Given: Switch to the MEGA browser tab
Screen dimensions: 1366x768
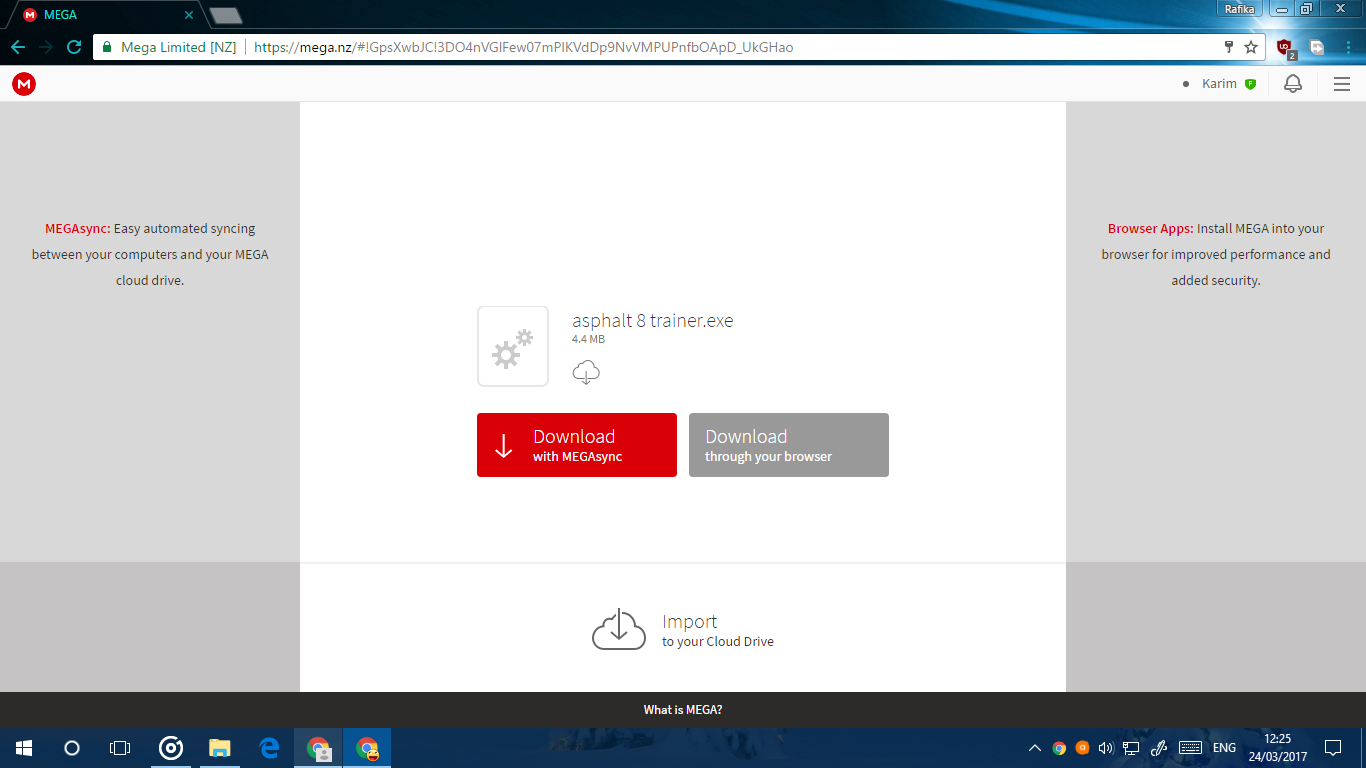Looking at the screenshot, I should [105, 15].
